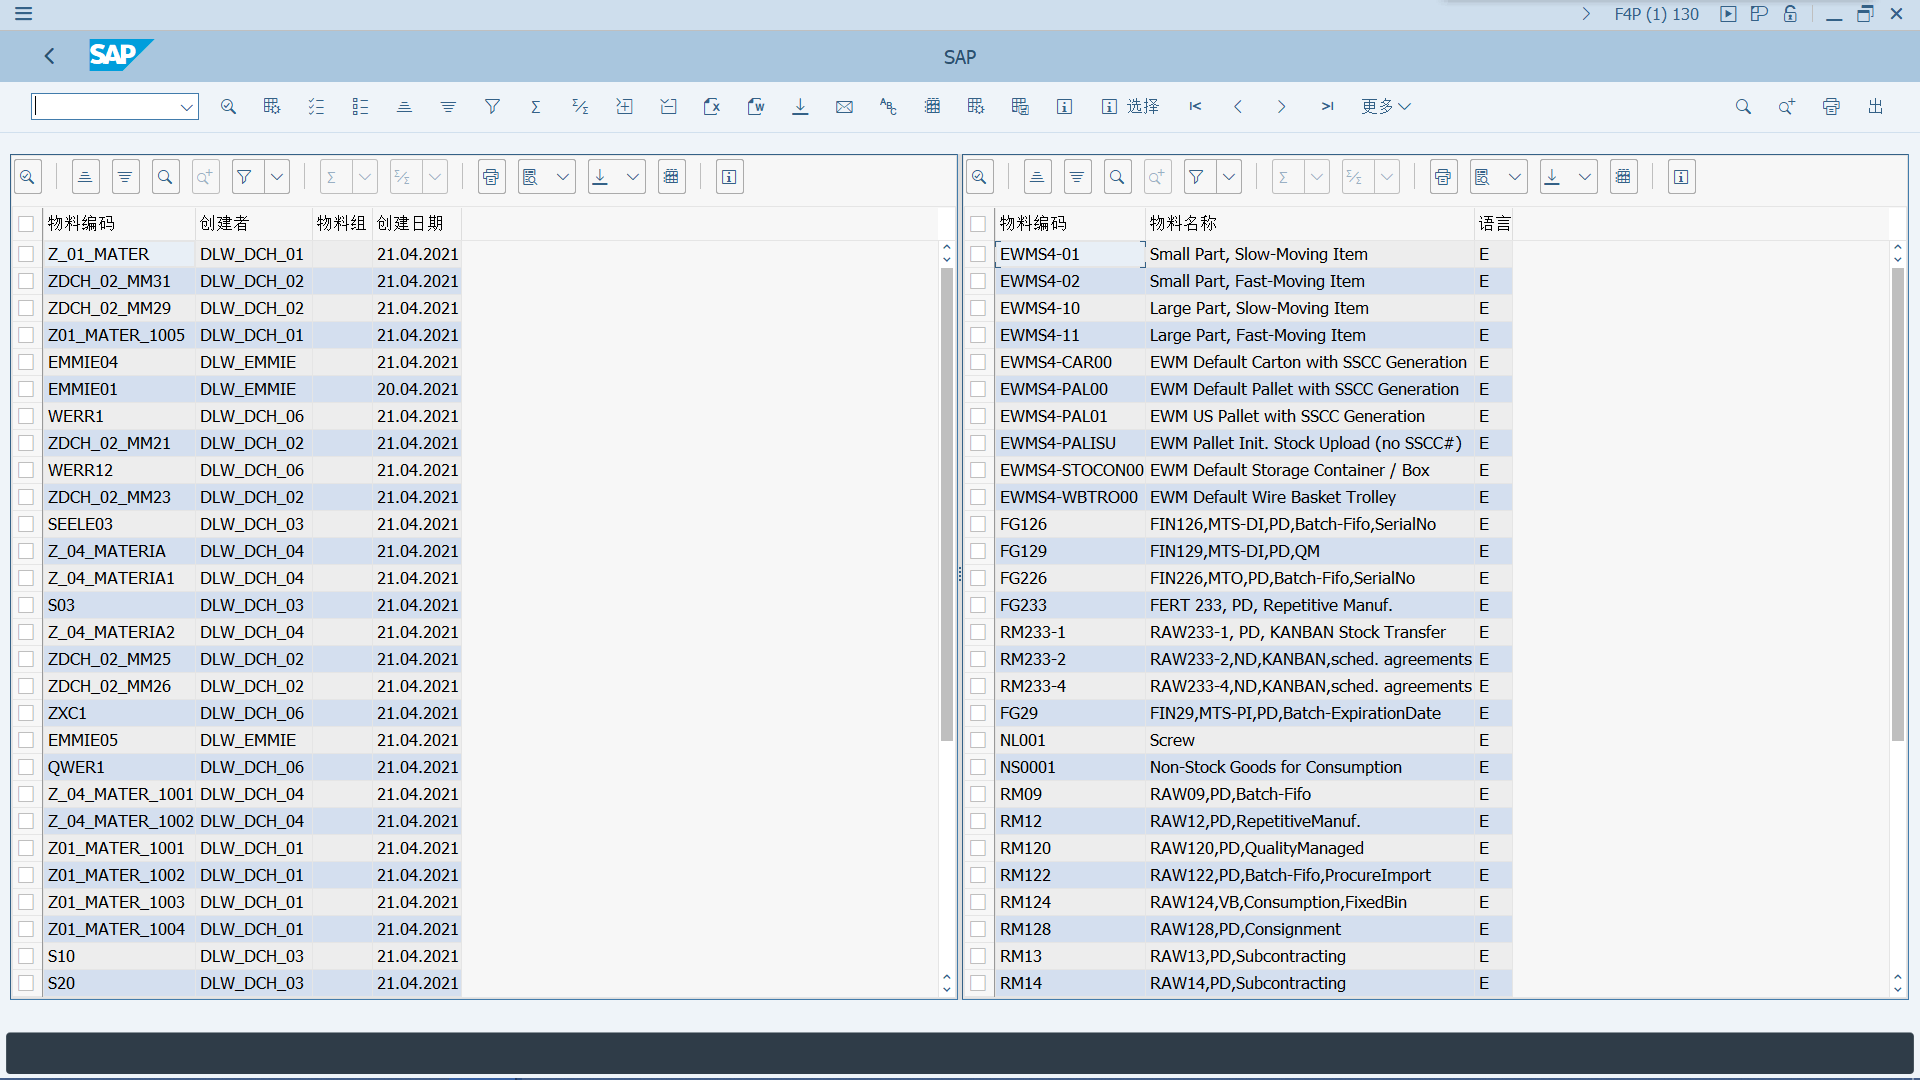Expand the left panel filter dropdown arrow

(x=277, y=177)
